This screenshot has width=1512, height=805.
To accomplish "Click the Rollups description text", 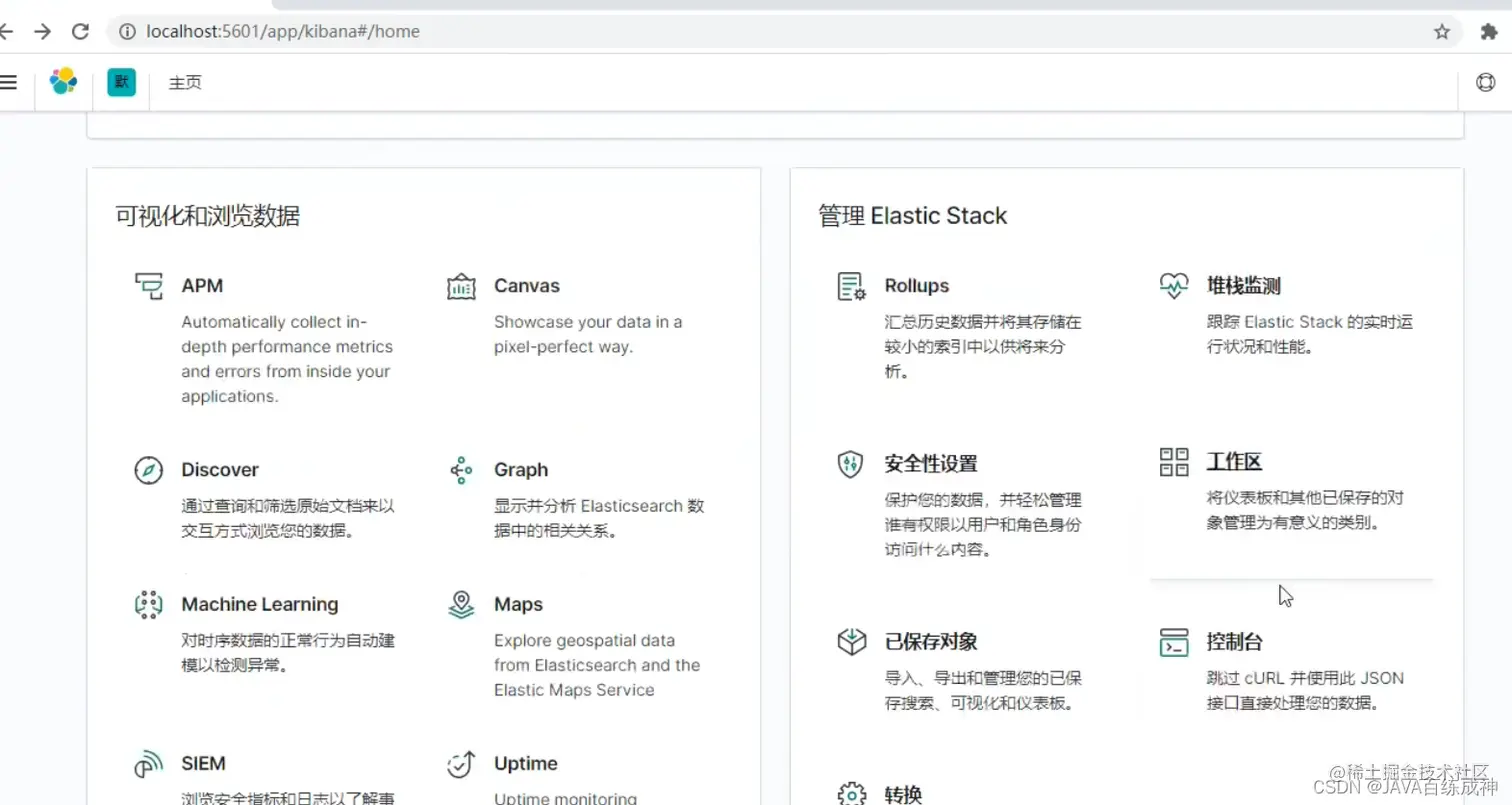I will [x=983, y=347].
